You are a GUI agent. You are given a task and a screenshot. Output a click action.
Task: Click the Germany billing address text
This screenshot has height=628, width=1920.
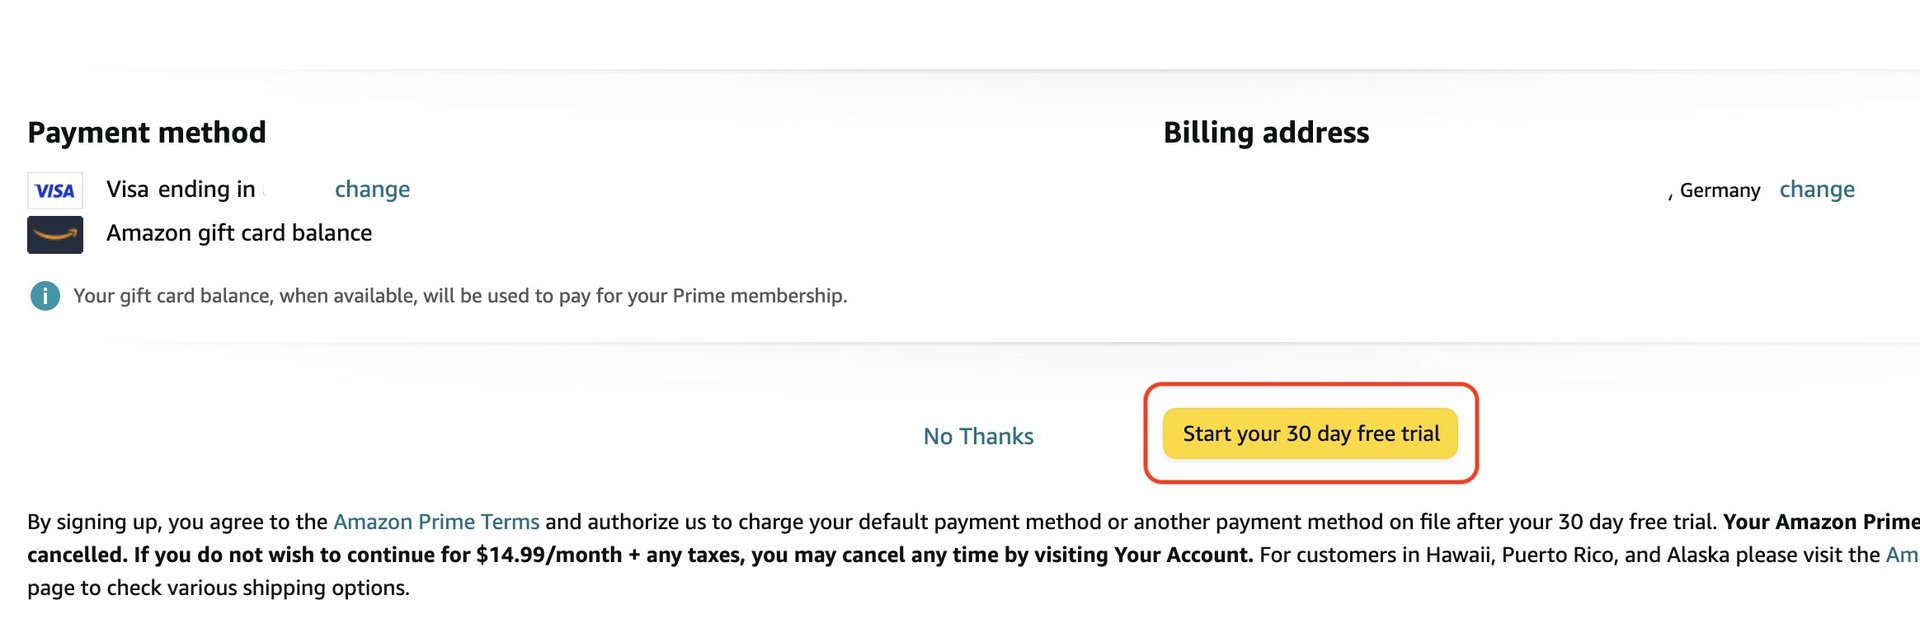(x=1719, y=190)
